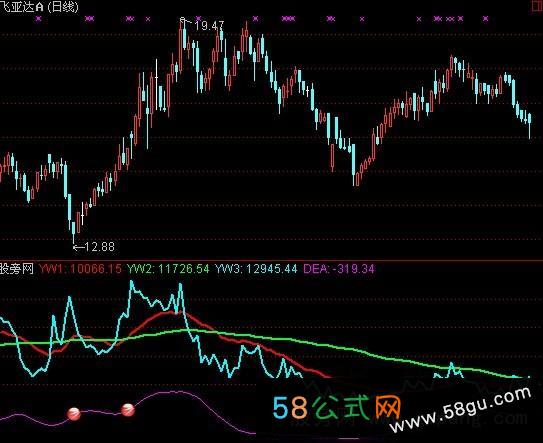Click the 12.88 low price label
This screenshot has height=443, width=543.
tap(99, 247)
